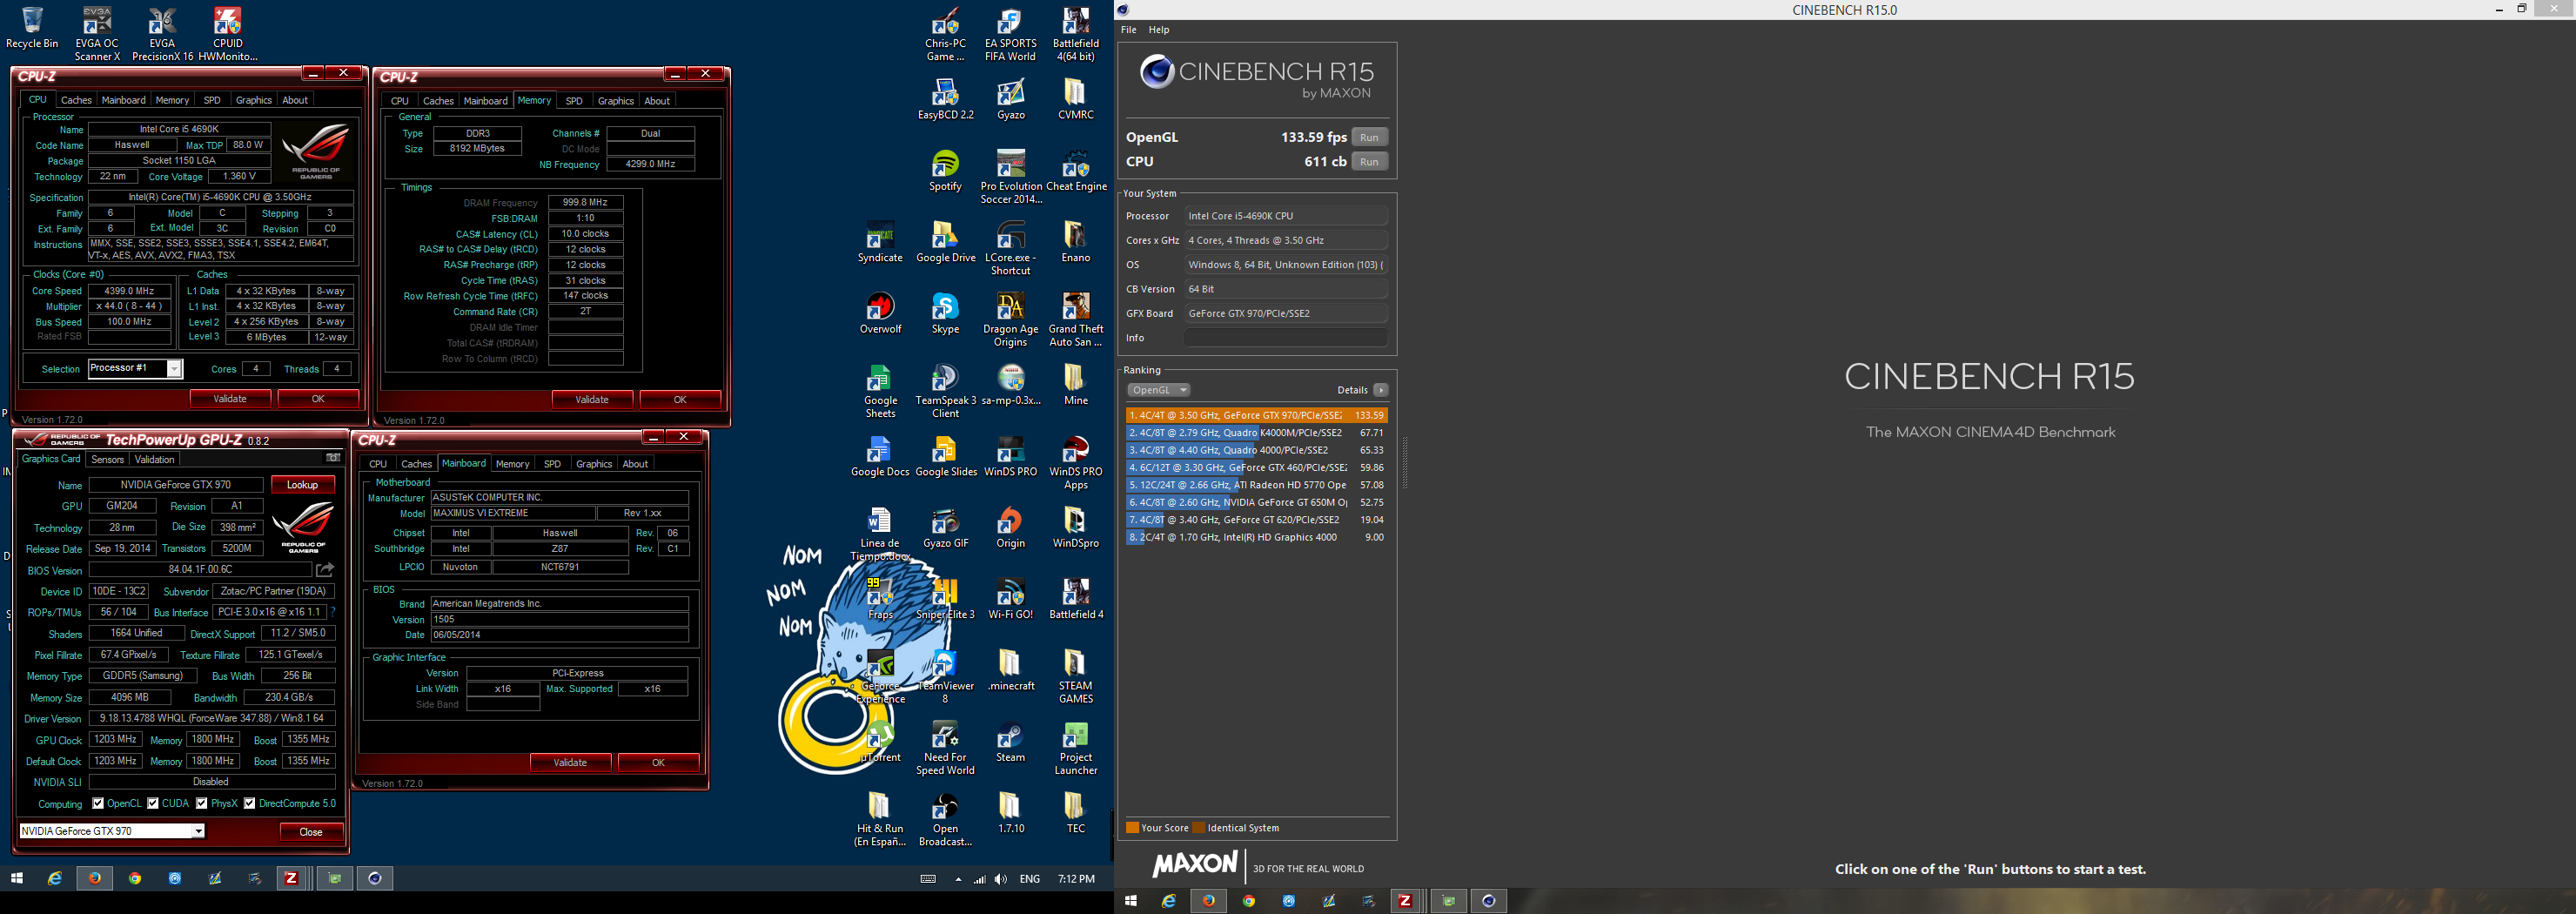Click the 7:12 PM clock in taskbar

(1076, 879)
